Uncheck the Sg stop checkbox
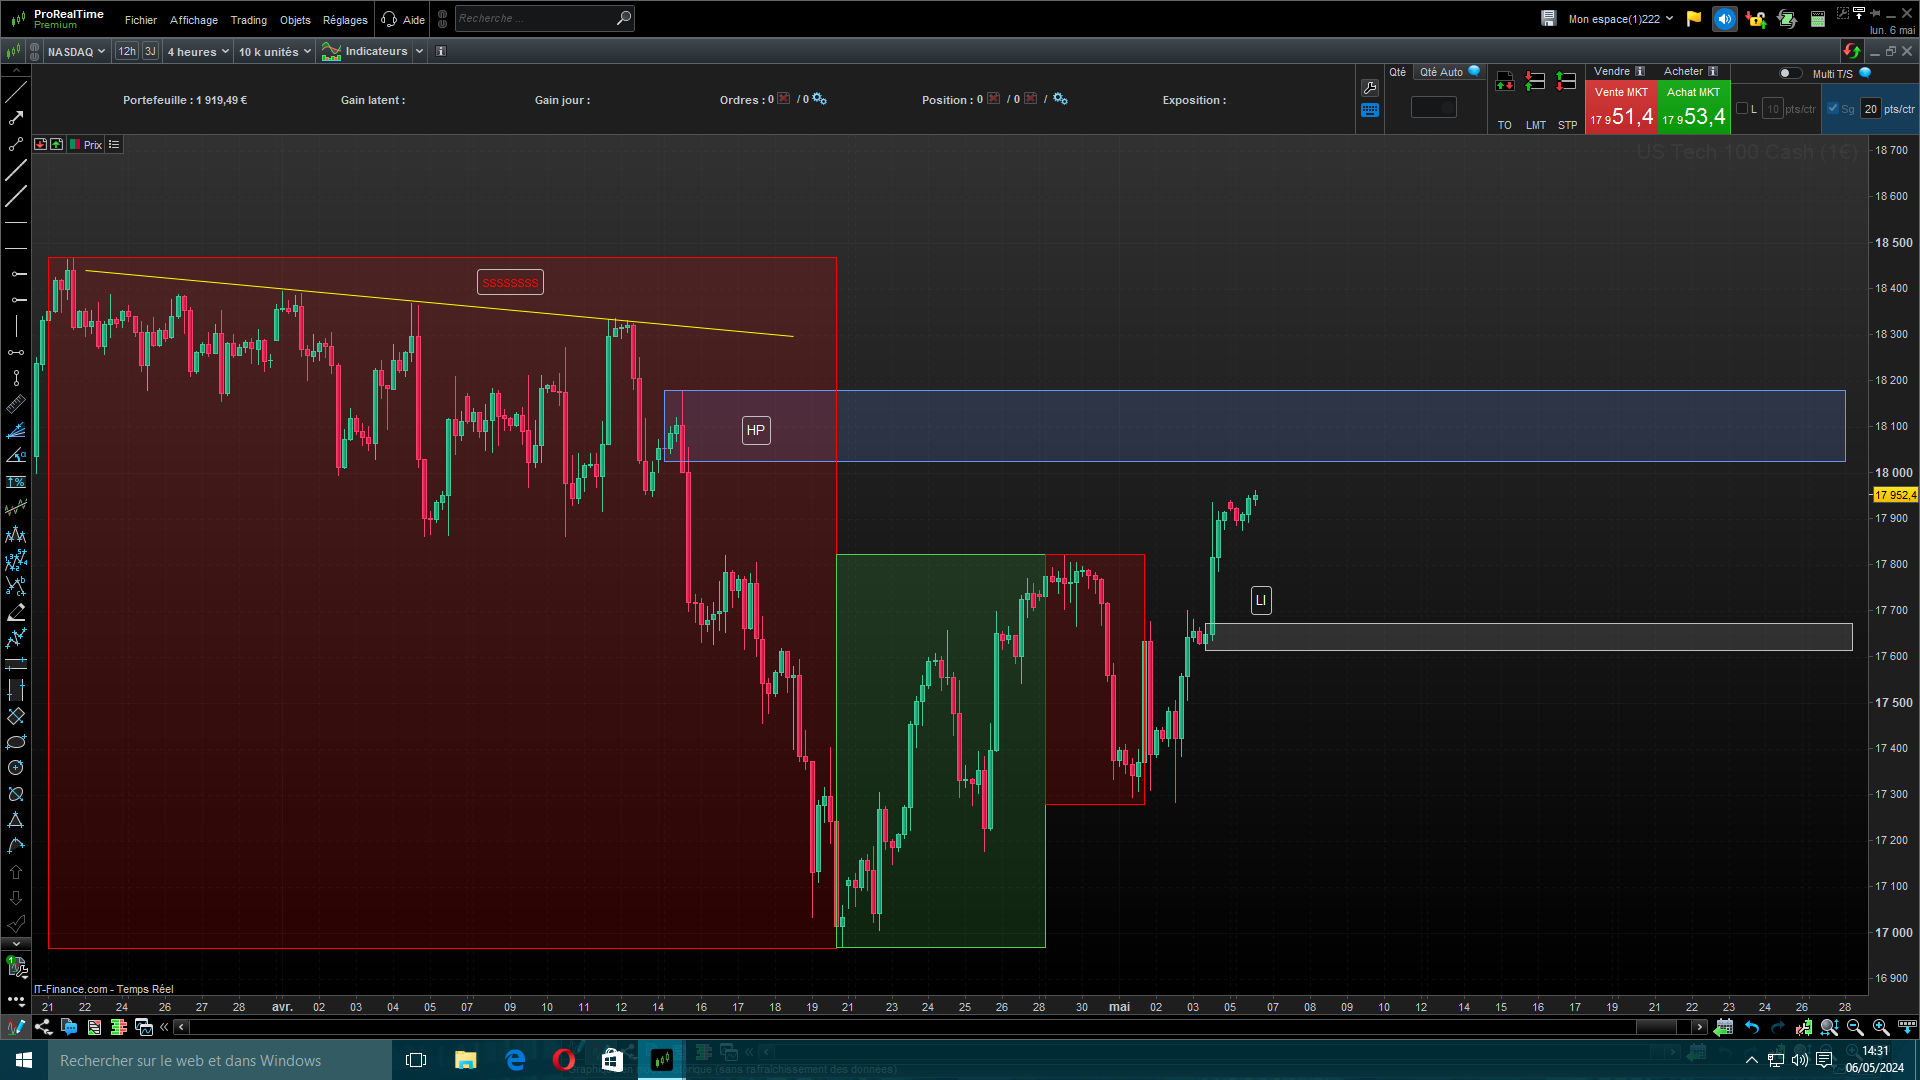This screenshot has width=1920, height=1080. tap(1833, 109)
